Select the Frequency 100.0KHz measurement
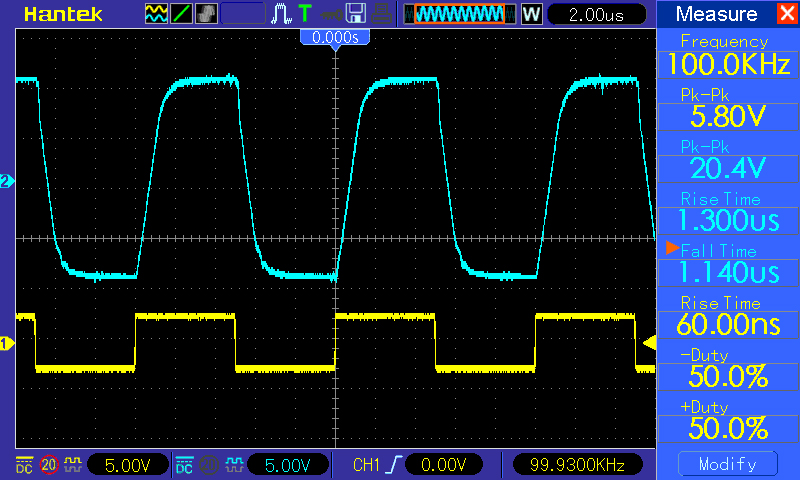Viewport: 800px width, 480px height. pos(728,56)
